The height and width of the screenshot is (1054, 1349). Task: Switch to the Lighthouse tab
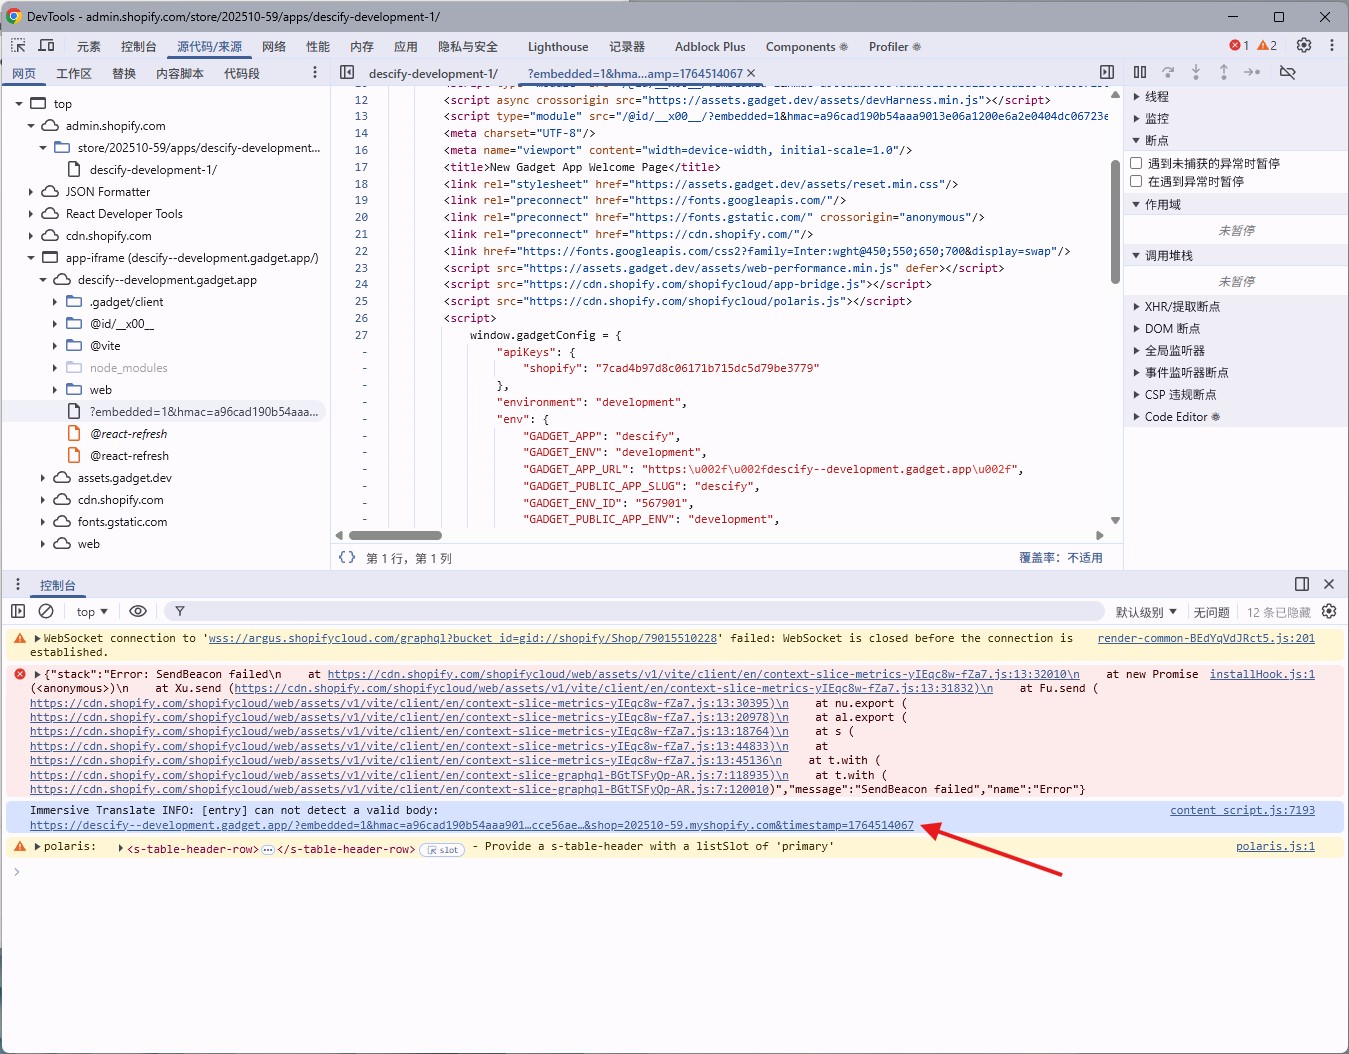(x=557, y=47)
